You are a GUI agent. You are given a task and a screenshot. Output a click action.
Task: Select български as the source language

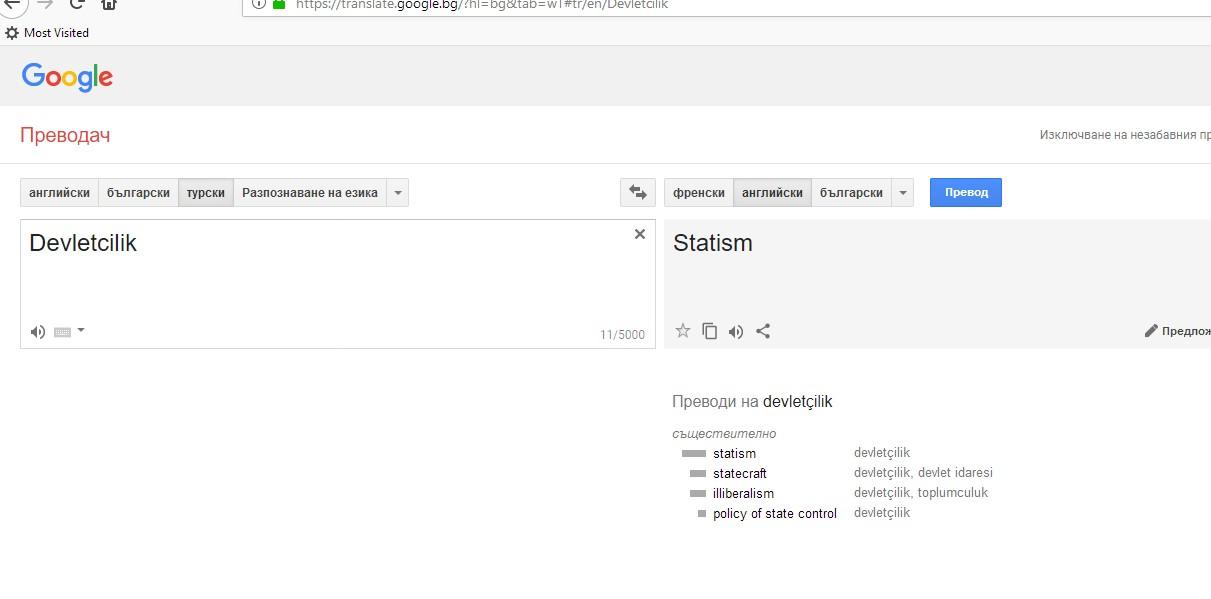pos(138,192)
